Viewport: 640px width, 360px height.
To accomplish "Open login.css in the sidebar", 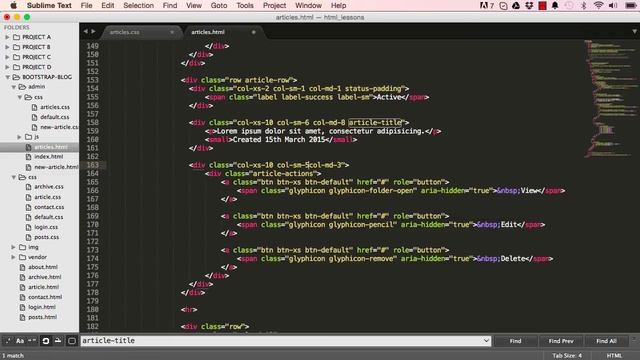I will (46, 227).
